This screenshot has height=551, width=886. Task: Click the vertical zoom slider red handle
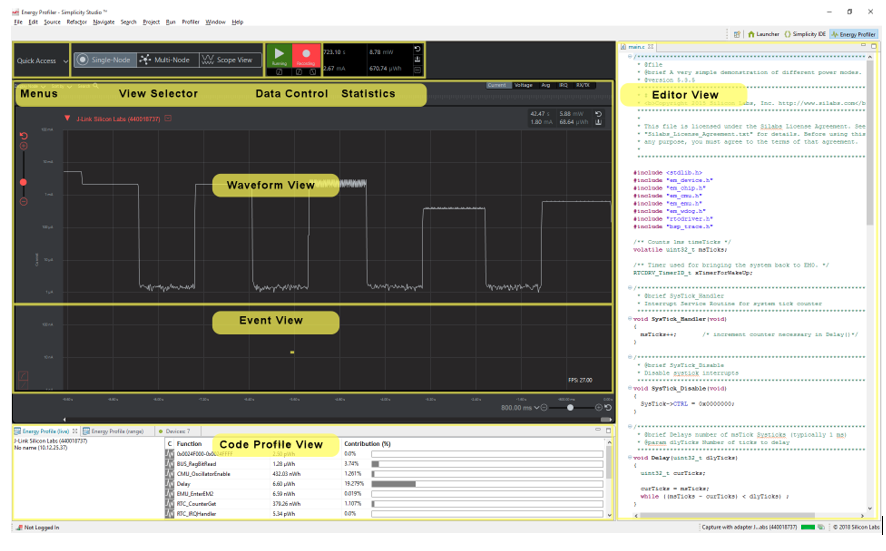[23, 183]
